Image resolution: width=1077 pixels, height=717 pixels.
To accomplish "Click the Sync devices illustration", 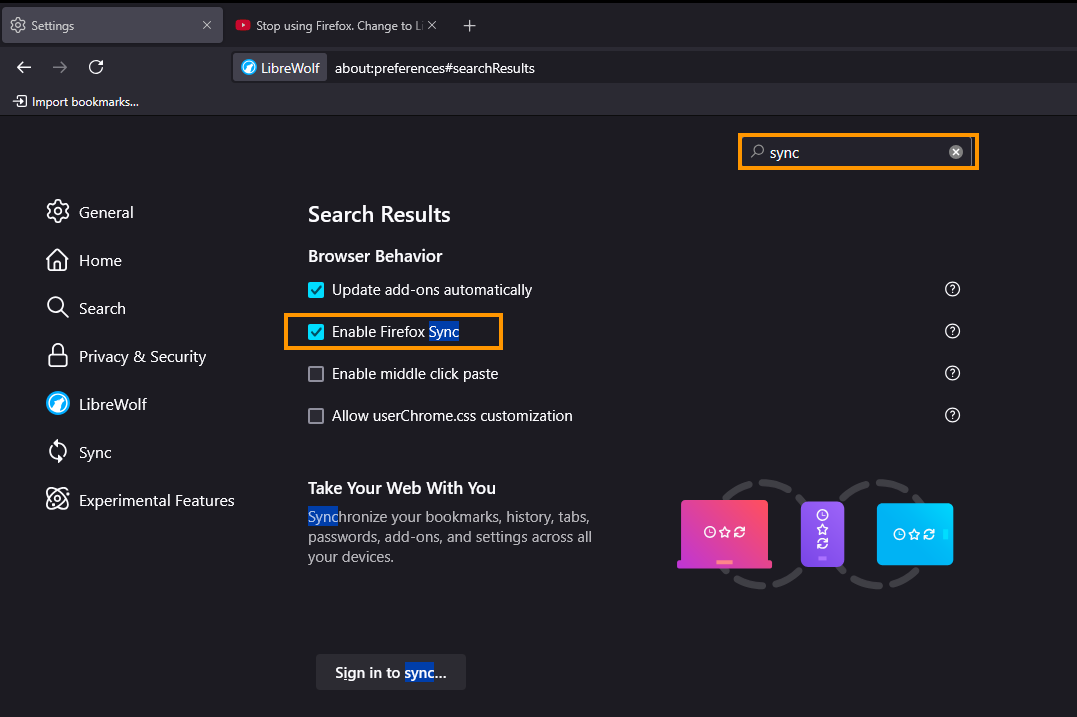I will [x=815, y=534].
